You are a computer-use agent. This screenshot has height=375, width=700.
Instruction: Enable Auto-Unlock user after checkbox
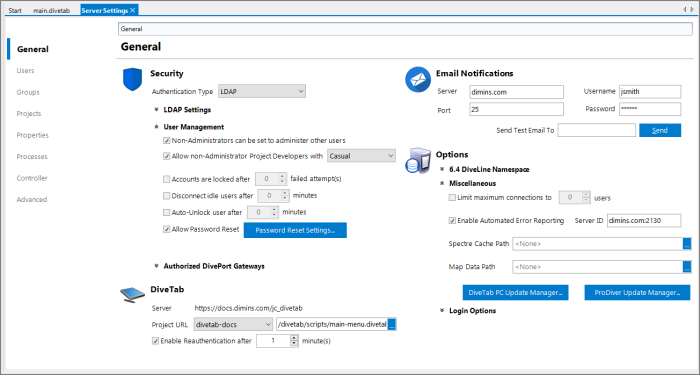pyautogui.click(x=167, y=212)
